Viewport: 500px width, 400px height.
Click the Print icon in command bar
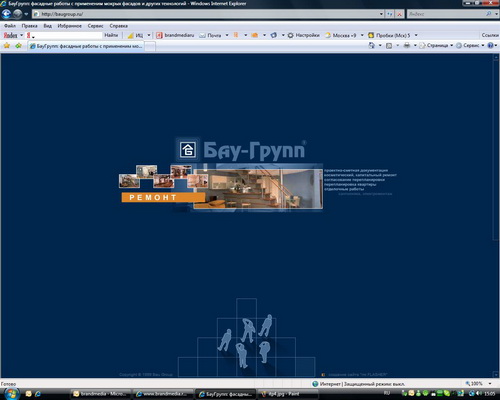(407, 45)
